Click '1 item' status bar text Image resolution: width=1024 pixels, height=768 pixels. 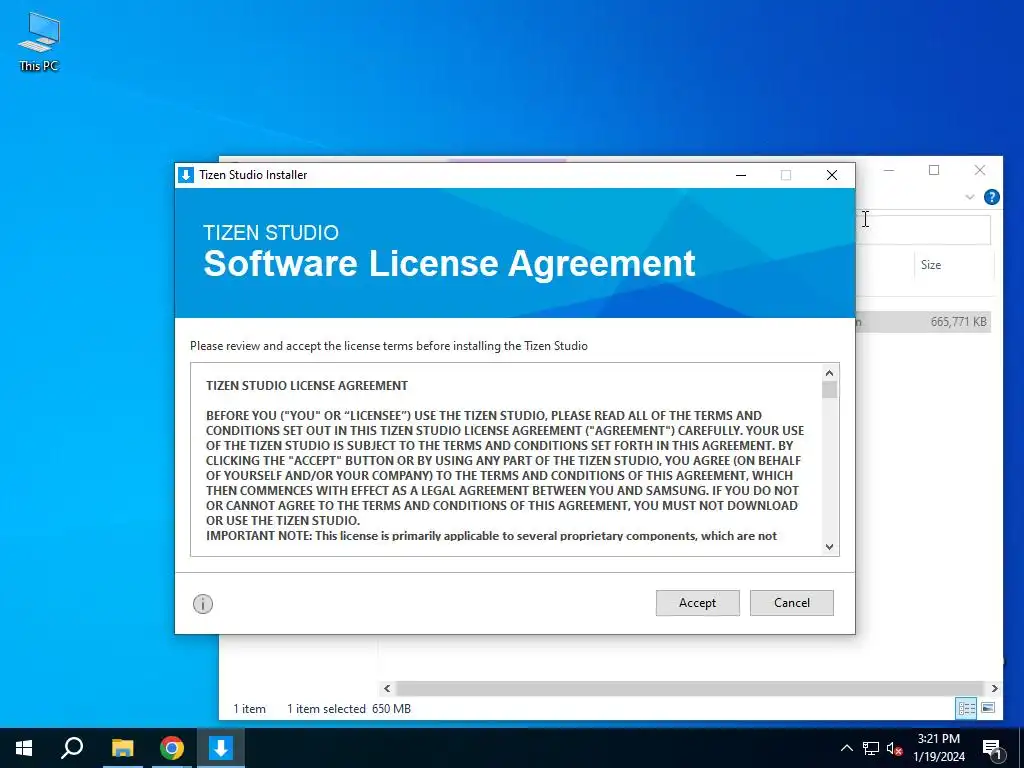[249, 709]
